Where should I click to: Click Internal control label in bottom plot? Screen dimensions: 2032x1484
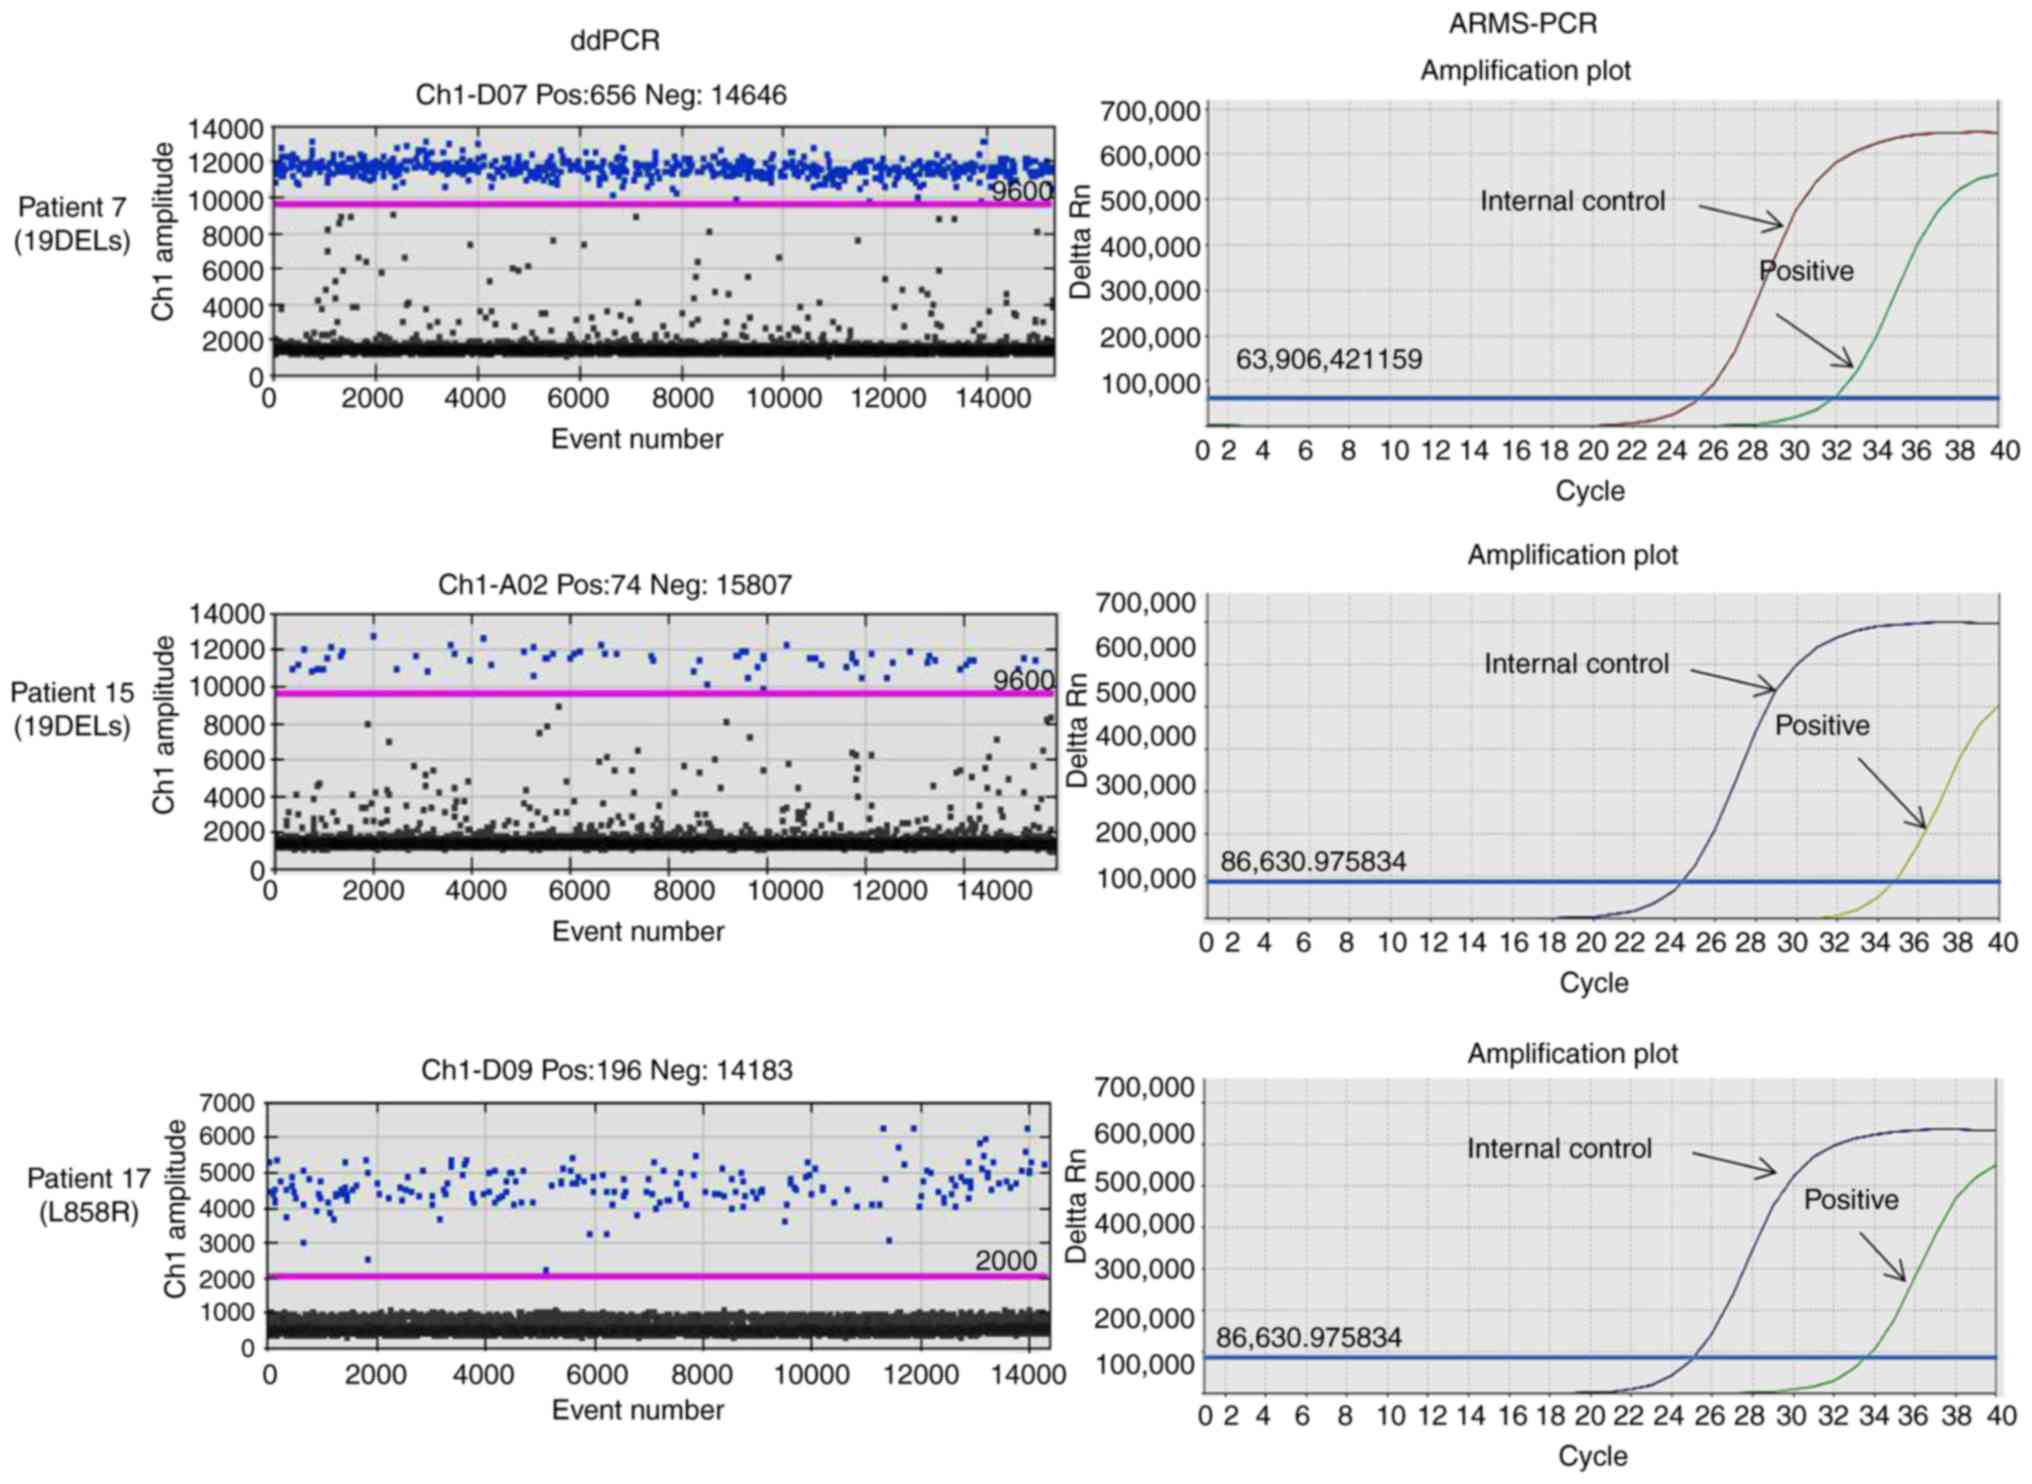pos(1559,1148)
